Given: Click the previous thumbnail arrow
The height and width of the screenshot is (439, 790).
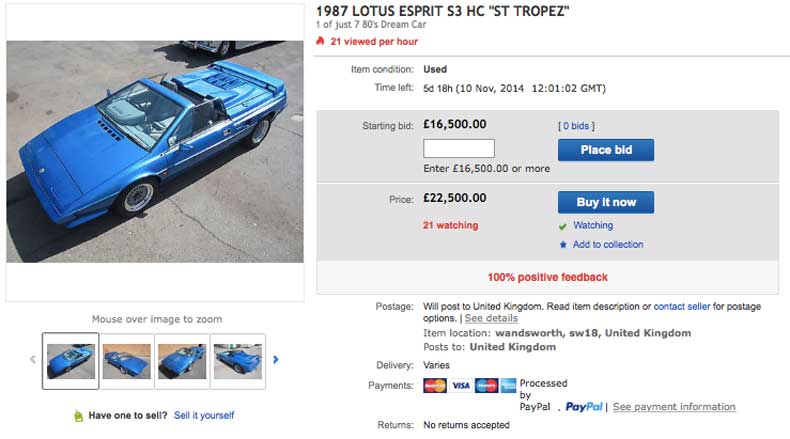Looking at the screenshot, I should 33,360.
